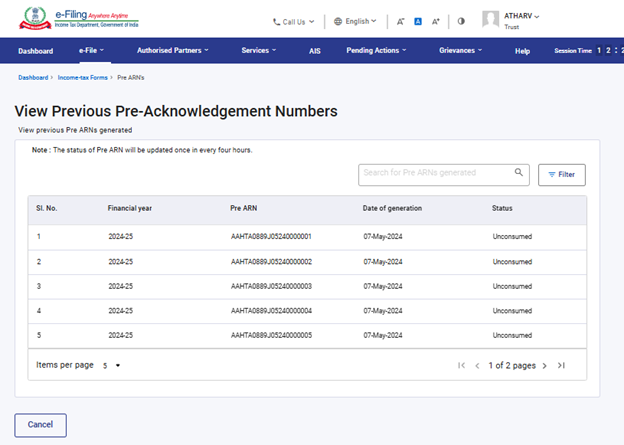
Task: Open the ATHARV user profile avatar
Action: 490,20
